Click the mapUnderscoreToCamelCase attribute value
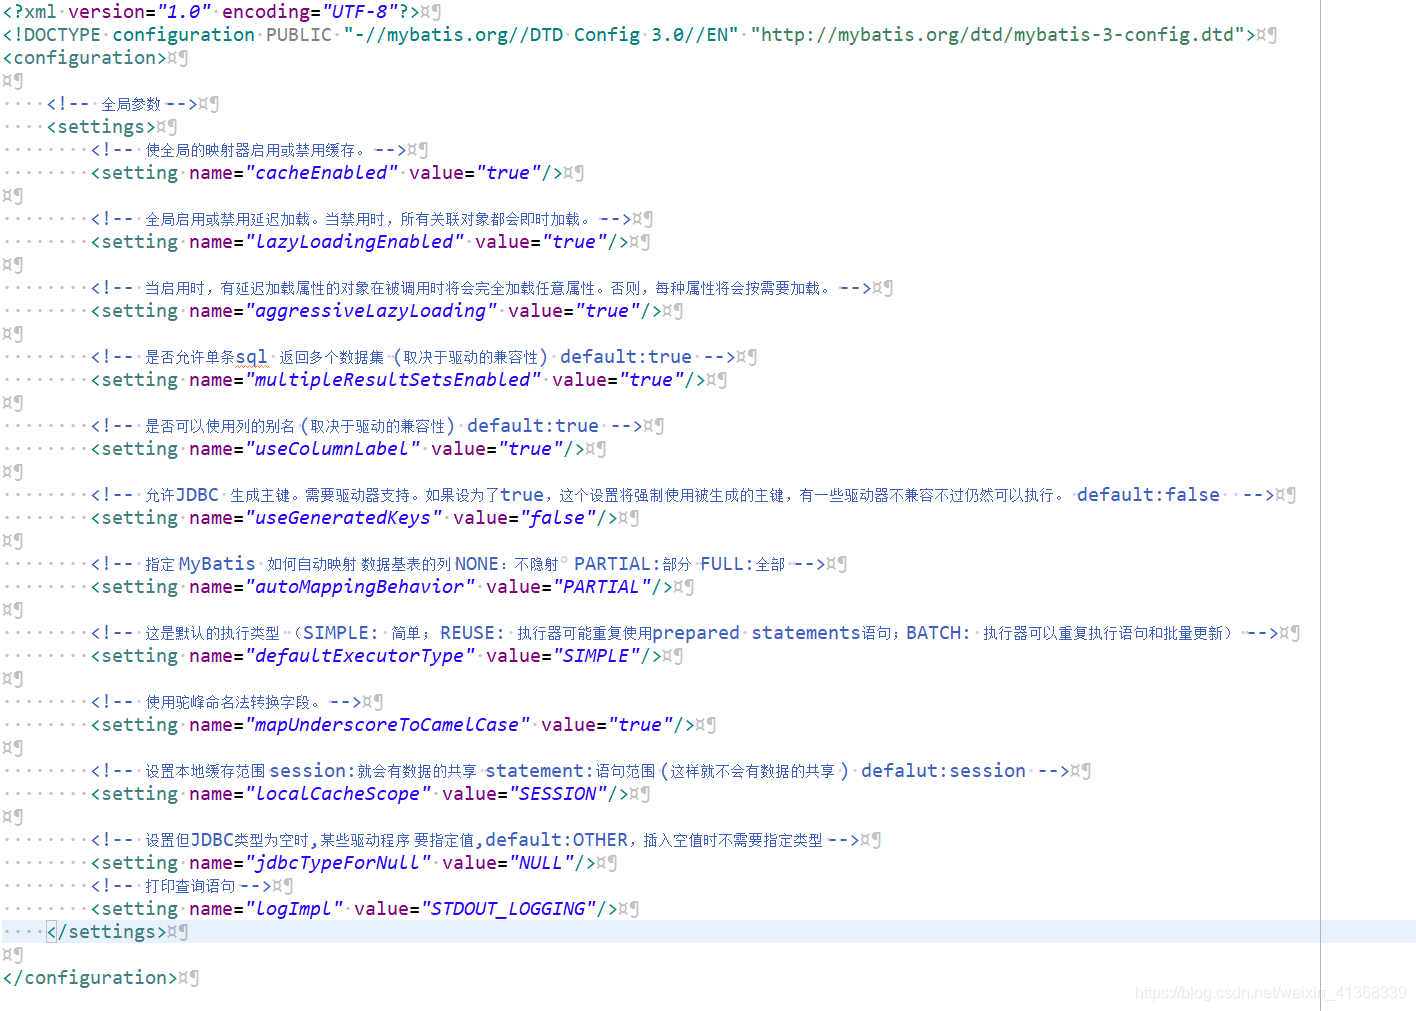Viewport: 1416px width, 1011px height. coord(387,725)
